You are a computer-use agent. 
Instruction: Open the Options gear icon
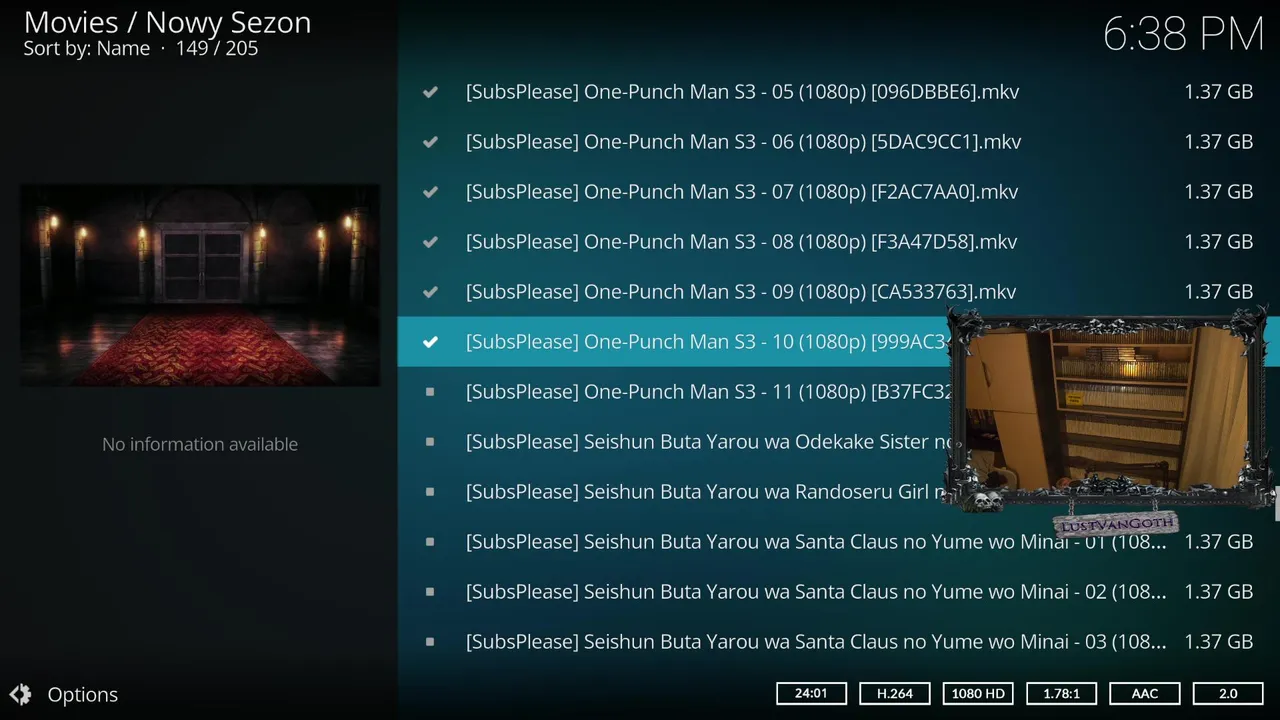coord(20,694)
